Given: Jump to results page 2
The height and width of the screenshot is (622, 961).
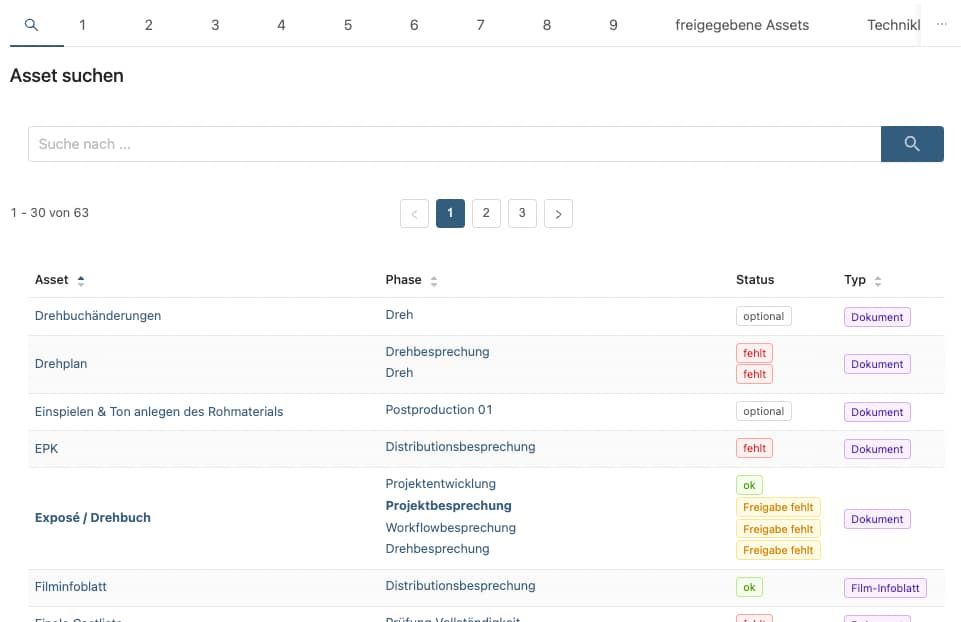Looking at the screenshot, I should pyautogui.click(x=486, y=213).
